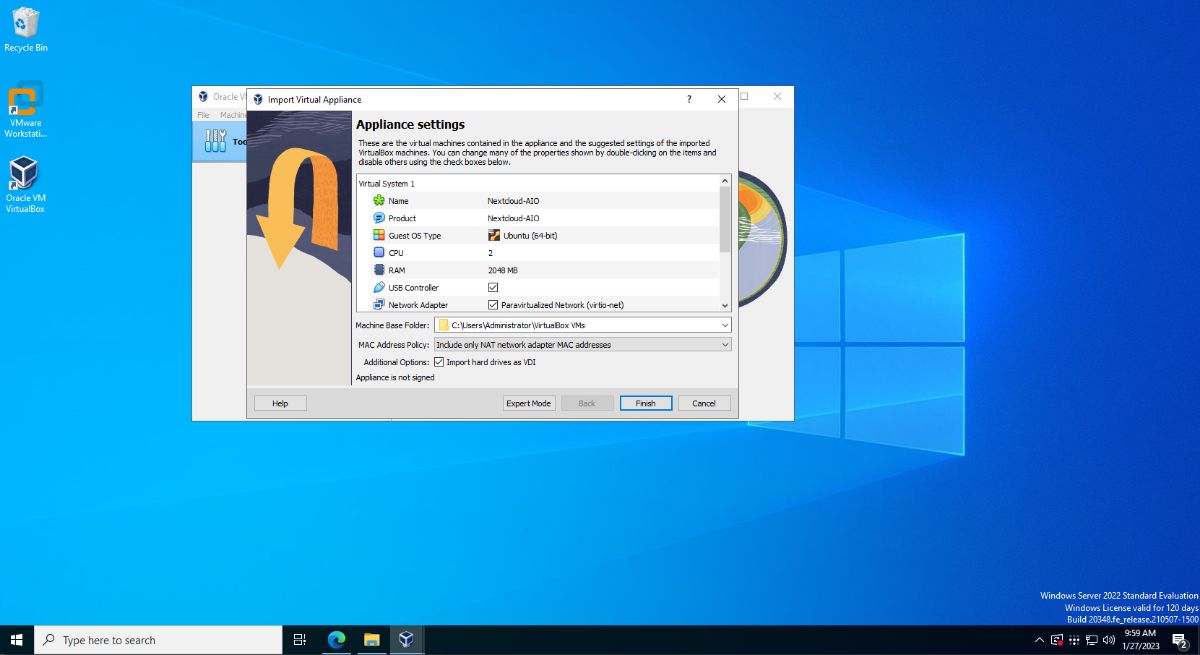Screen dimensions: 1200x655
Task: Switch to Expert Mode
Action: 529,403
